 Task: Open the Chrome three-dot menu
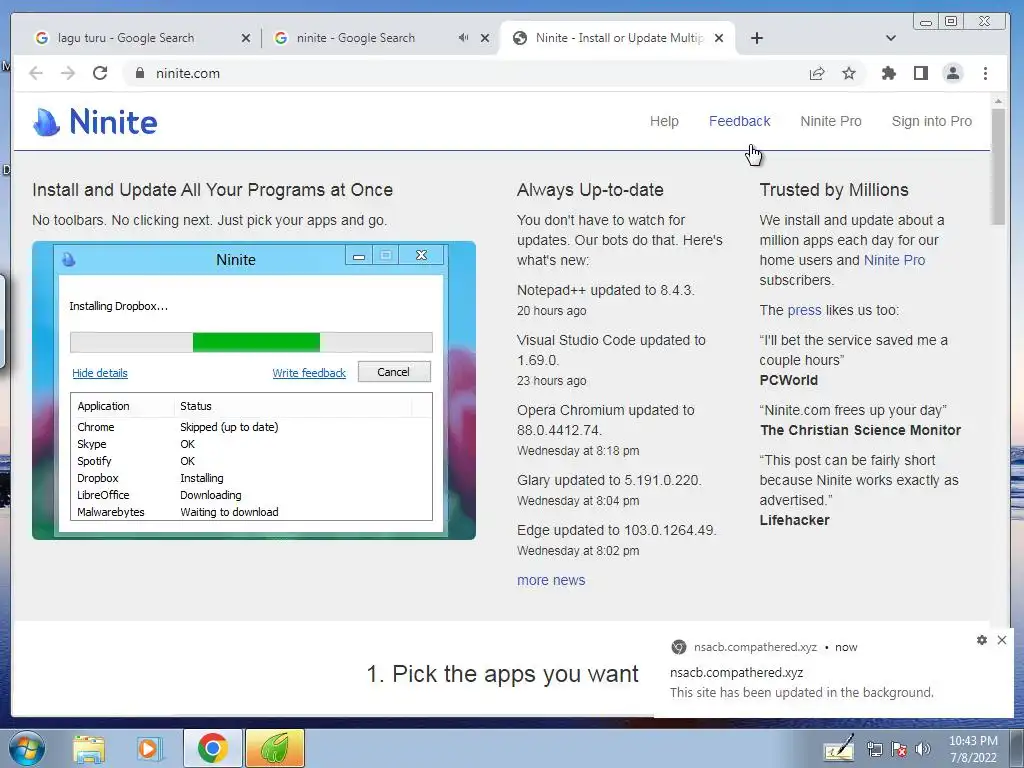985,73
